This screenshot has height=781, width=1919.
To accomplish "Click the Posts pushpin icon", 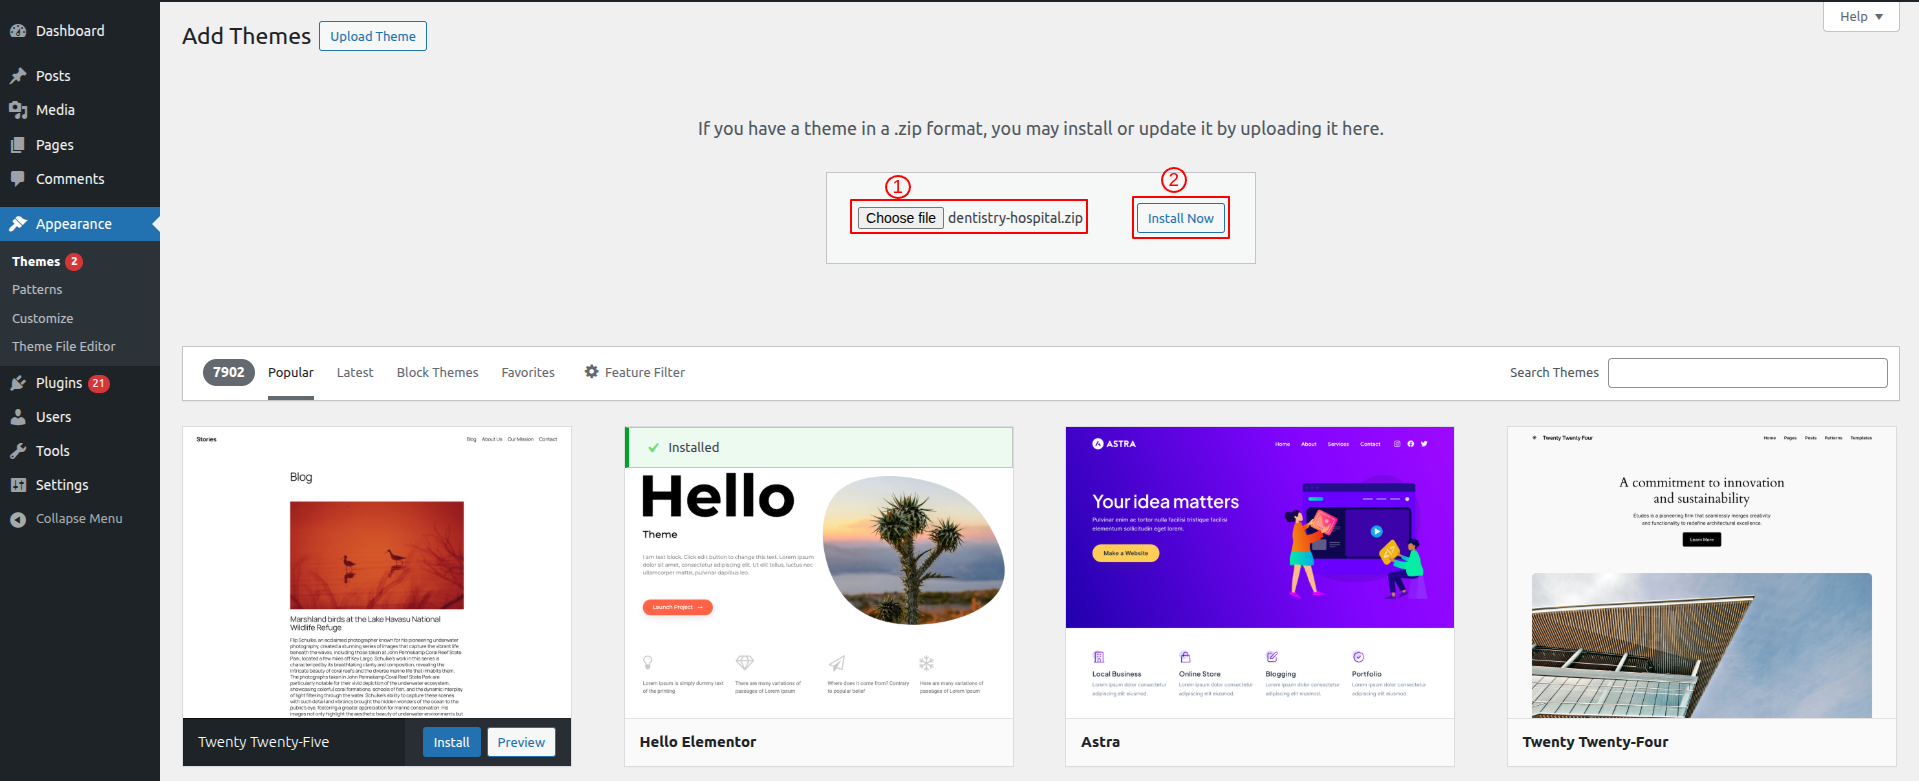I will tap(18, 76).
